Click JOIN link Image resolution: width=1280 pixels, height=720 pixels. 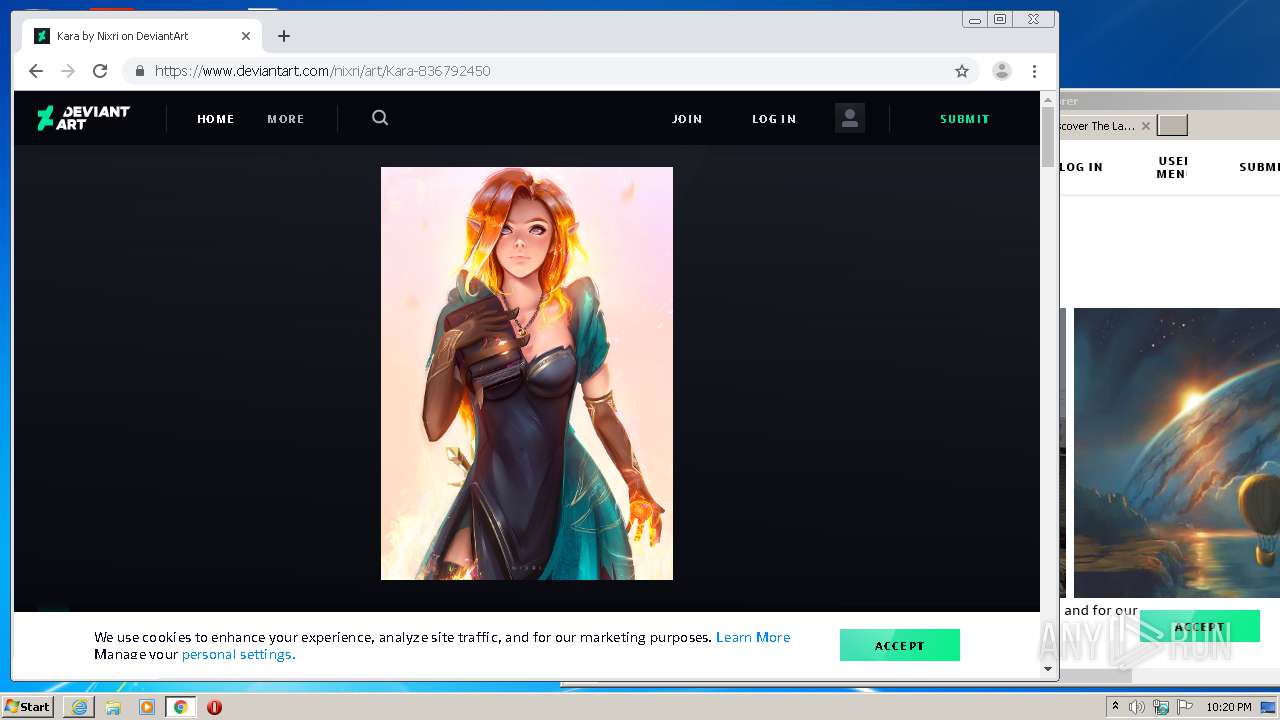pyautogui.click(x=687, y=119)
